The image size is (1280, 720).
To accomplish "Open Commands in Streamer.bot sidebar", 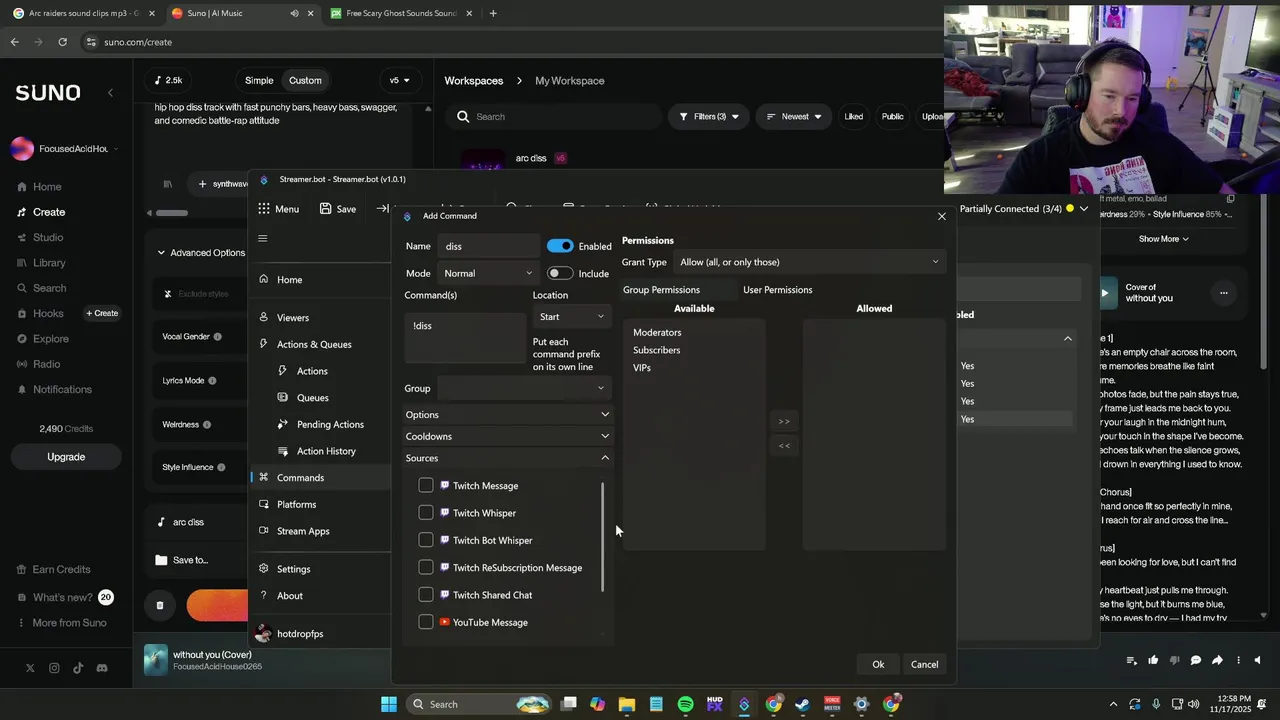I will (x=320, y=477).
